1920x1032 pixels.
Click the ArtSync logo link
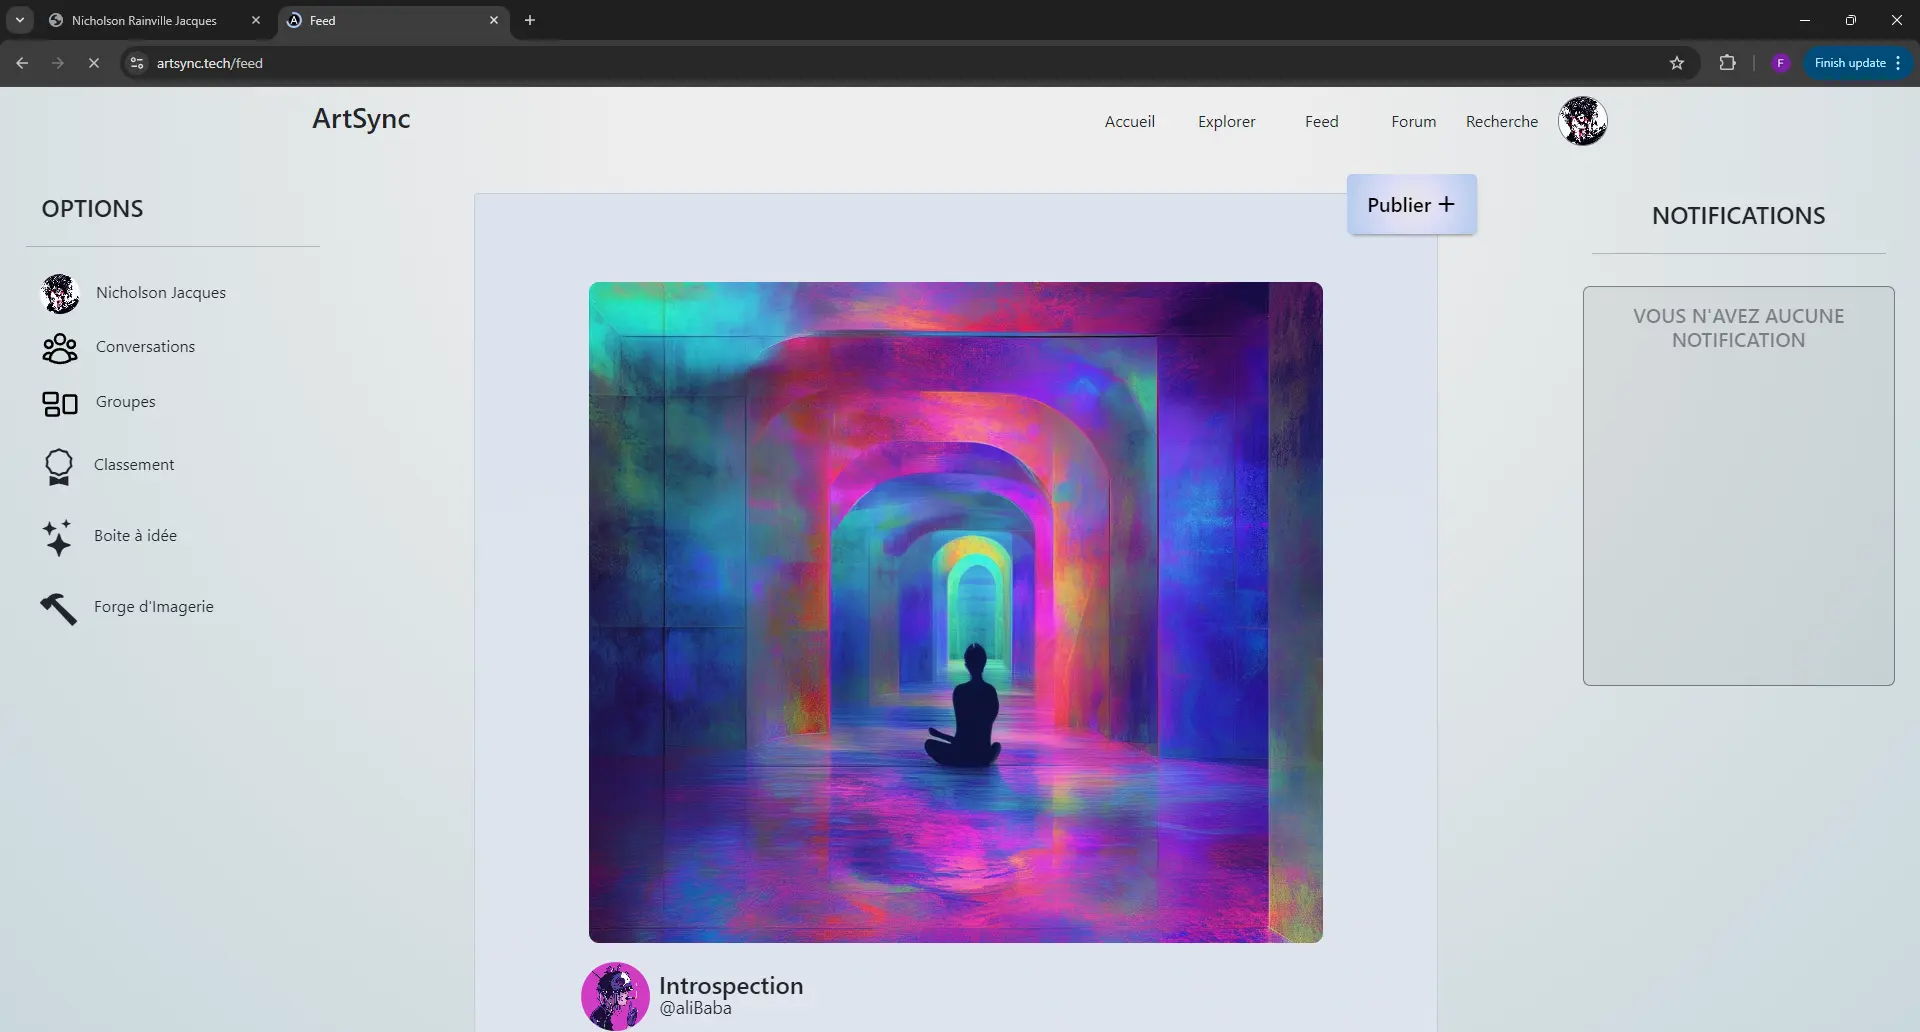[x=361, y=119]
